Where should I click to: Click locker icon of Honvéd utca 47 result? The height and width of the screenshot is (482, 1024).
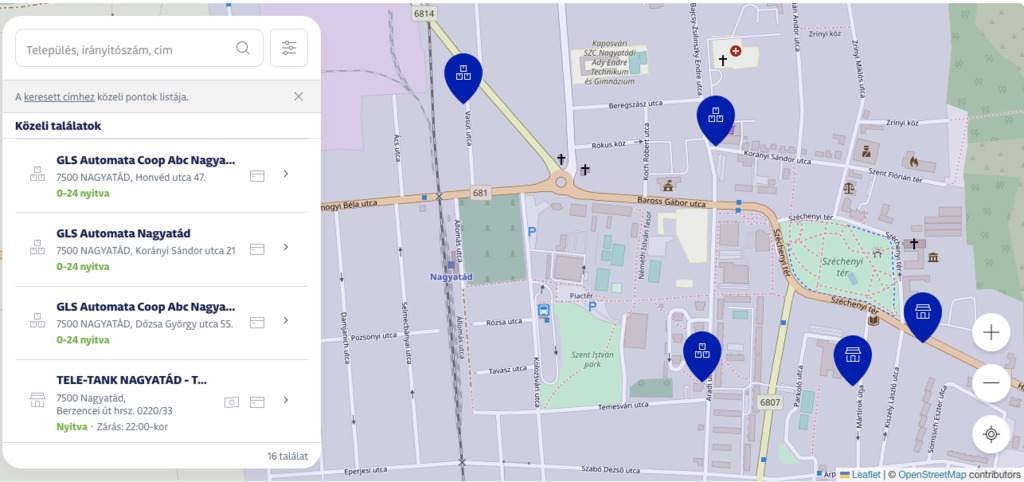coord(37,174)
